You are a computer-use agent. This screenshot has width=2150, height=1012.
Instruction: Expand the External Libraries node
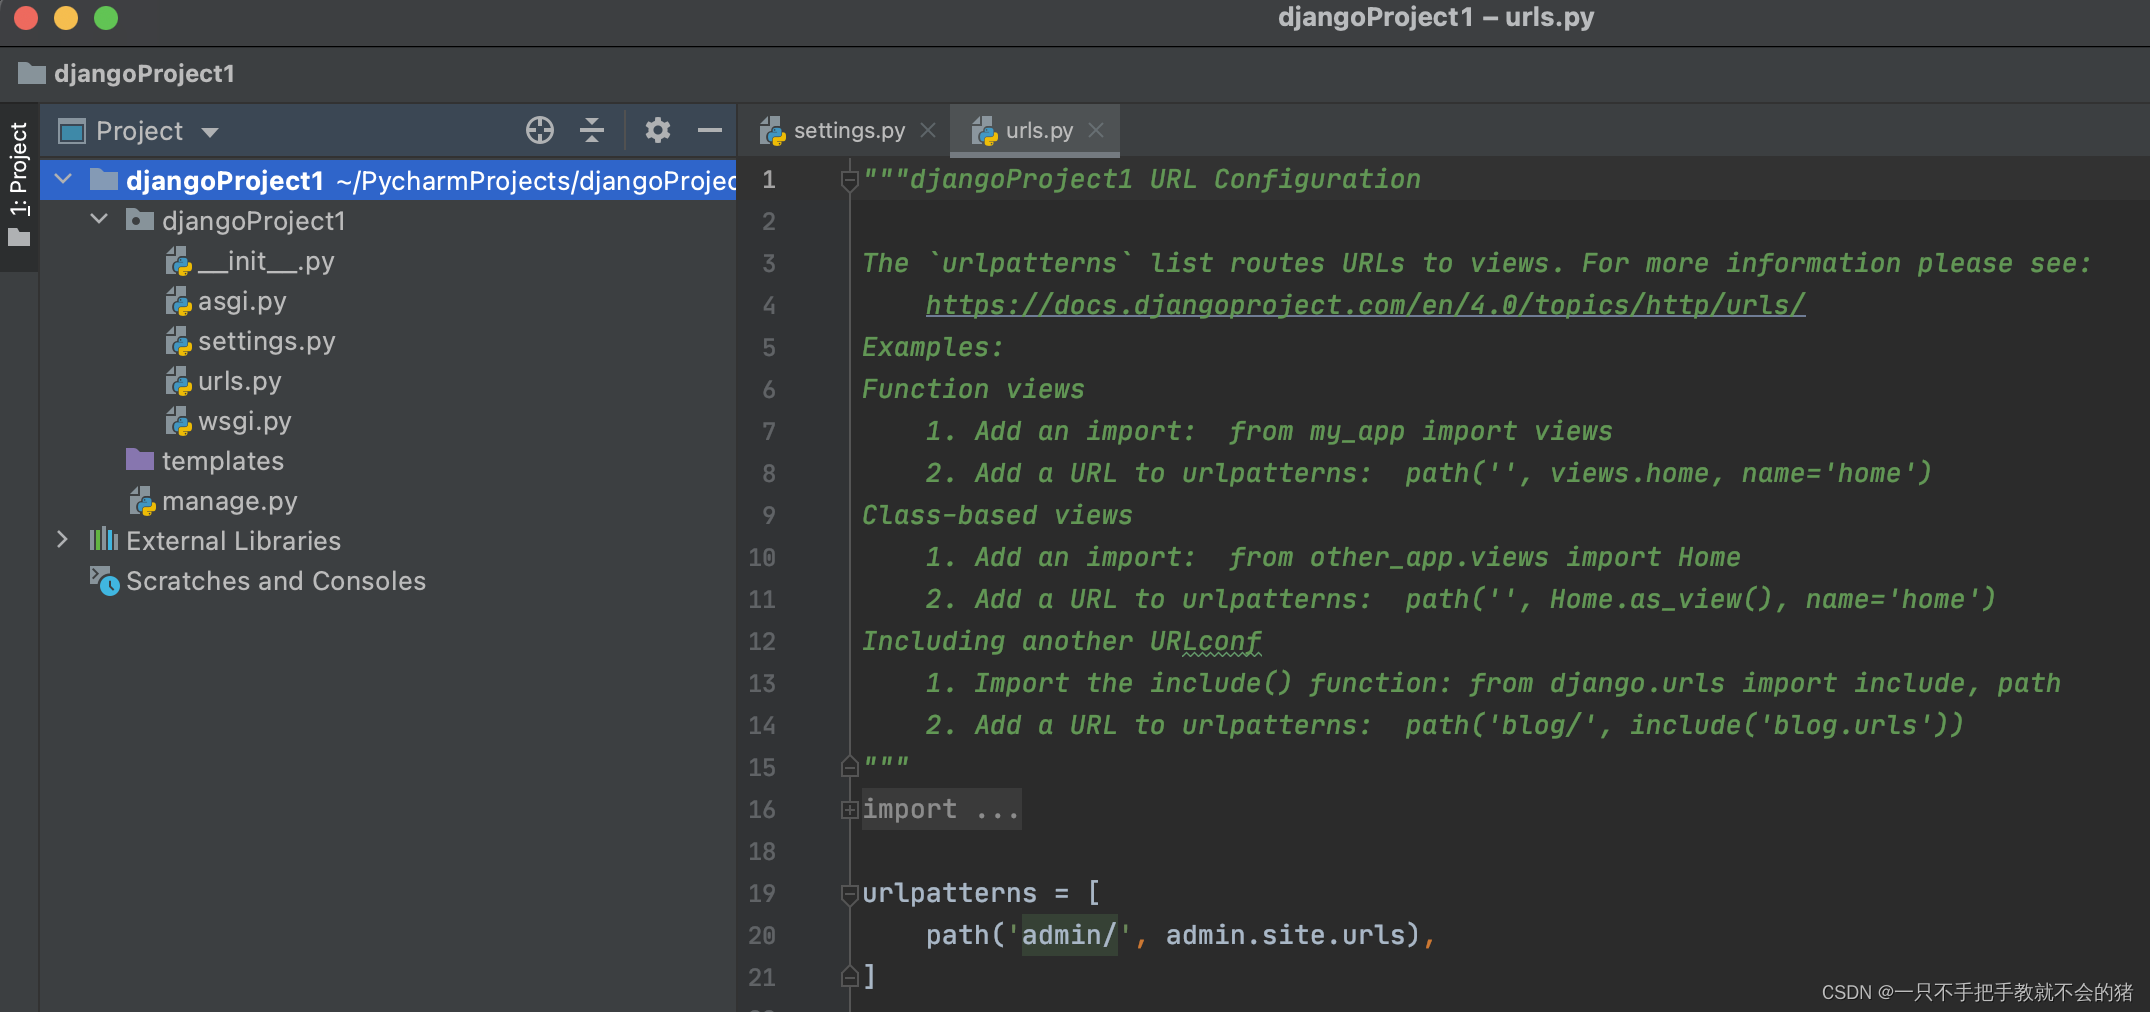63,540
